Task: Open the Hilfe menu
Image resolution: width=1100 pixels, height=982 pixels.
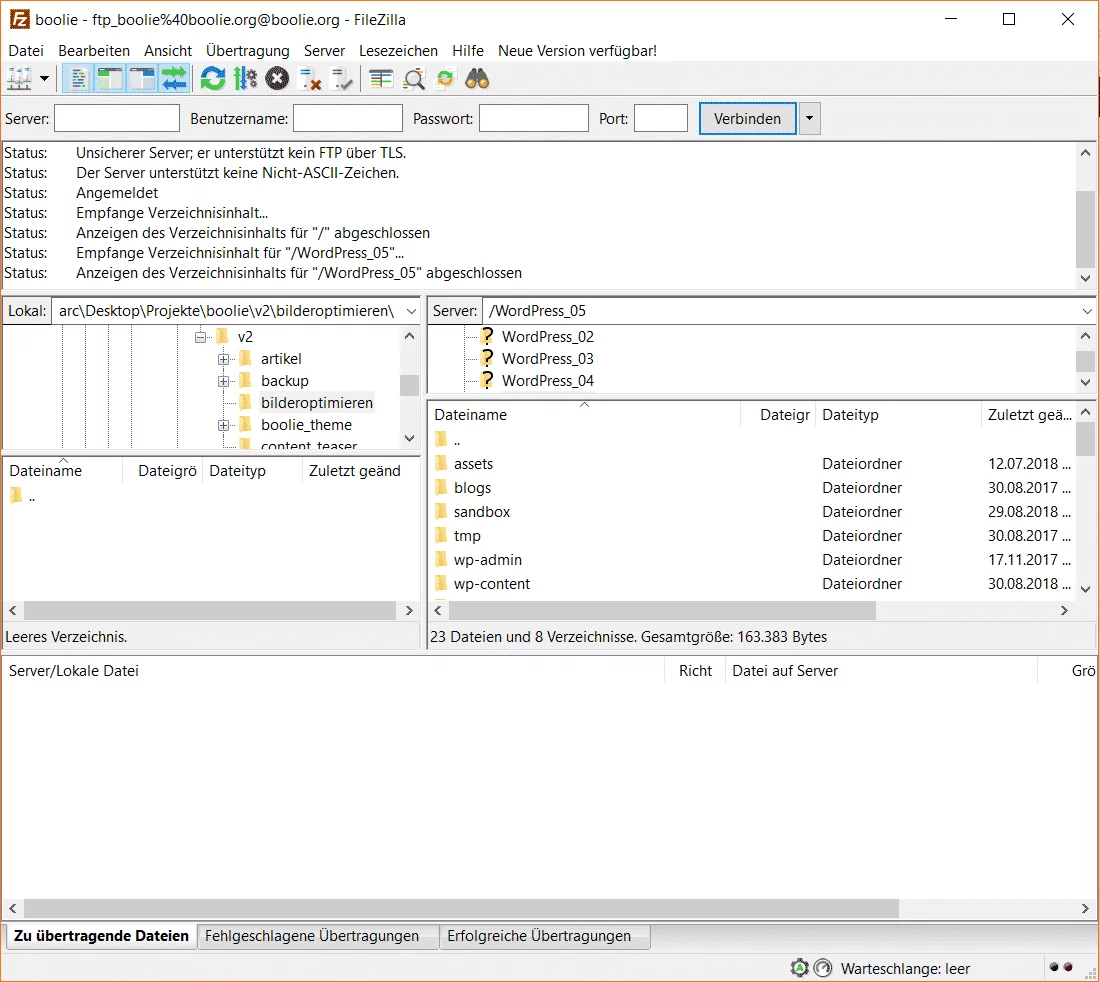Action: [468, 51]
